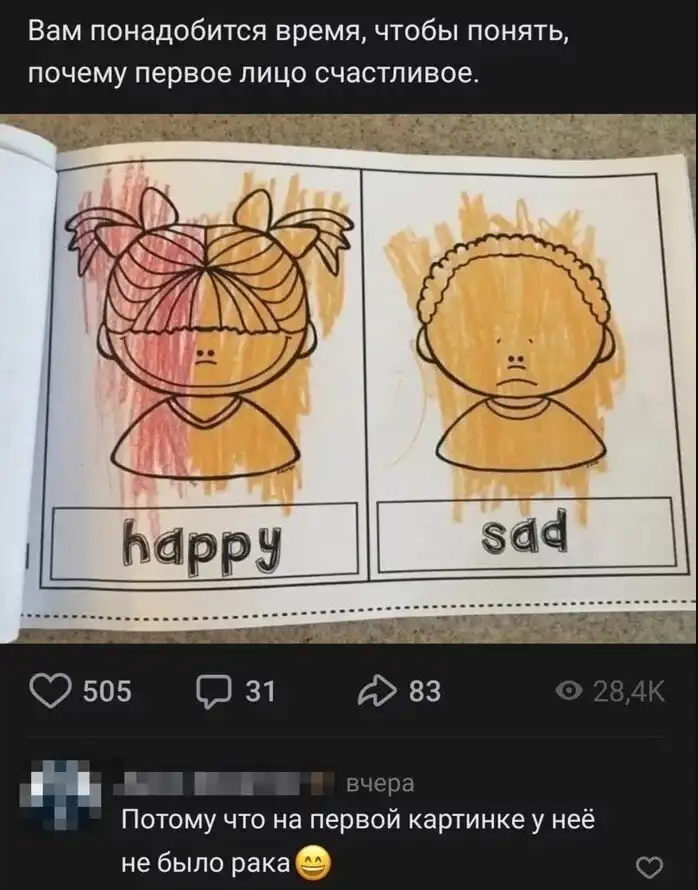Click the 28,4K views count
The width and height of the screenshot is (698, 890).
coord(628,691)
